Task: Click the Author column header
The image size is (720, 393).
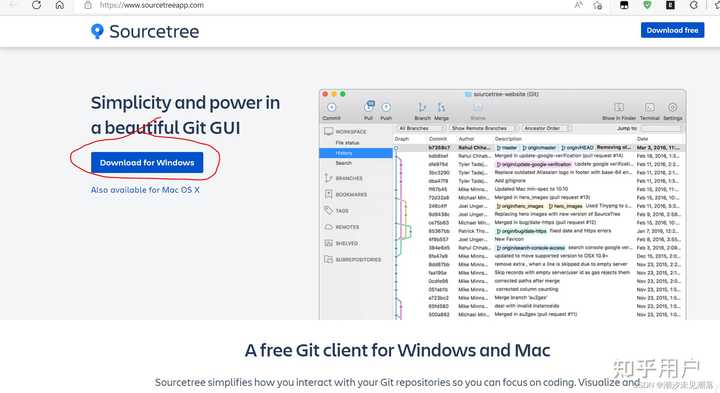Action: pyautogui.click(x=466, y=139)
